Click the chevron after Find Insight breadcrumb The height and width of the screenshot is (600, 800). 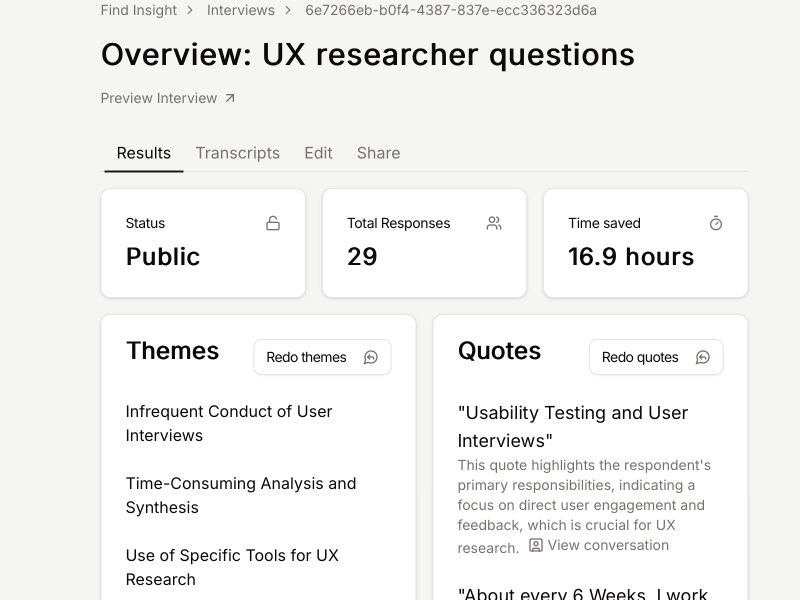(190, 10)
